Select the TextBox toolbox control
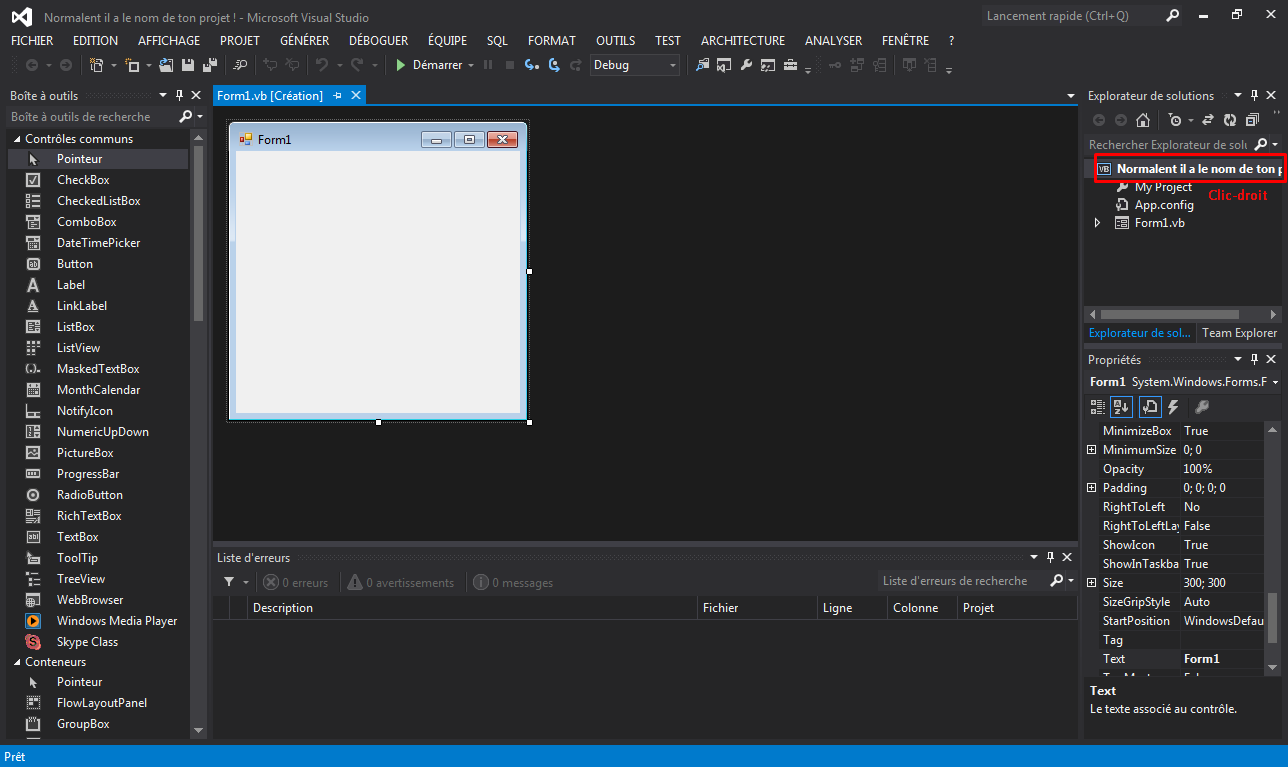The image size is (1288, 767). point(98,537)
